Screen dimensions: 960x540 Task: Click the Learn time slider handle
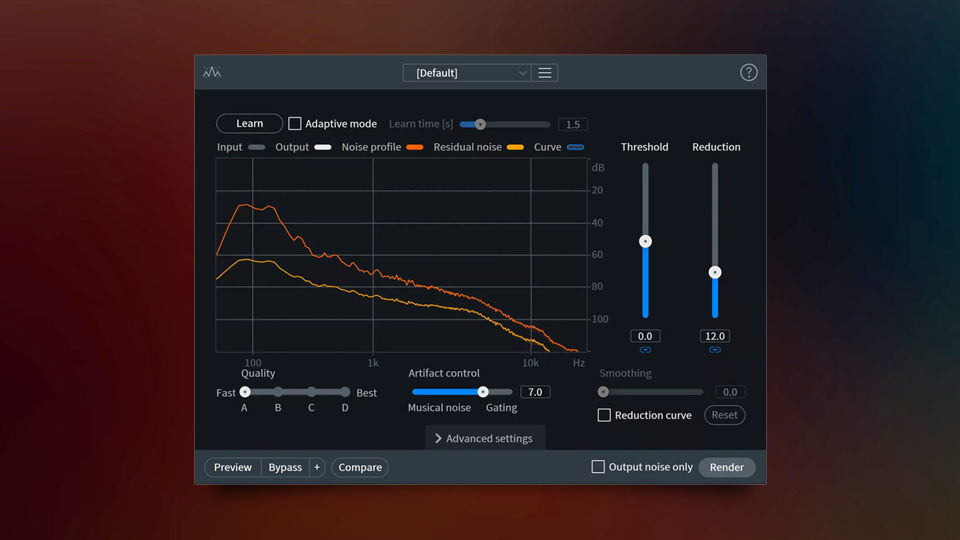point(481,124)
